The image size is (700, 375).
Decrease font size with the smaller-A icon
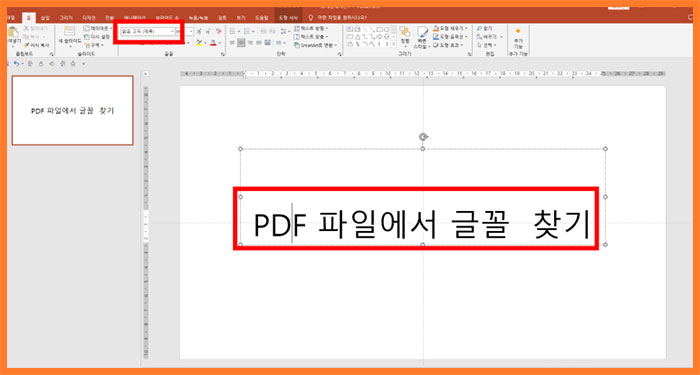click(208, 32)
